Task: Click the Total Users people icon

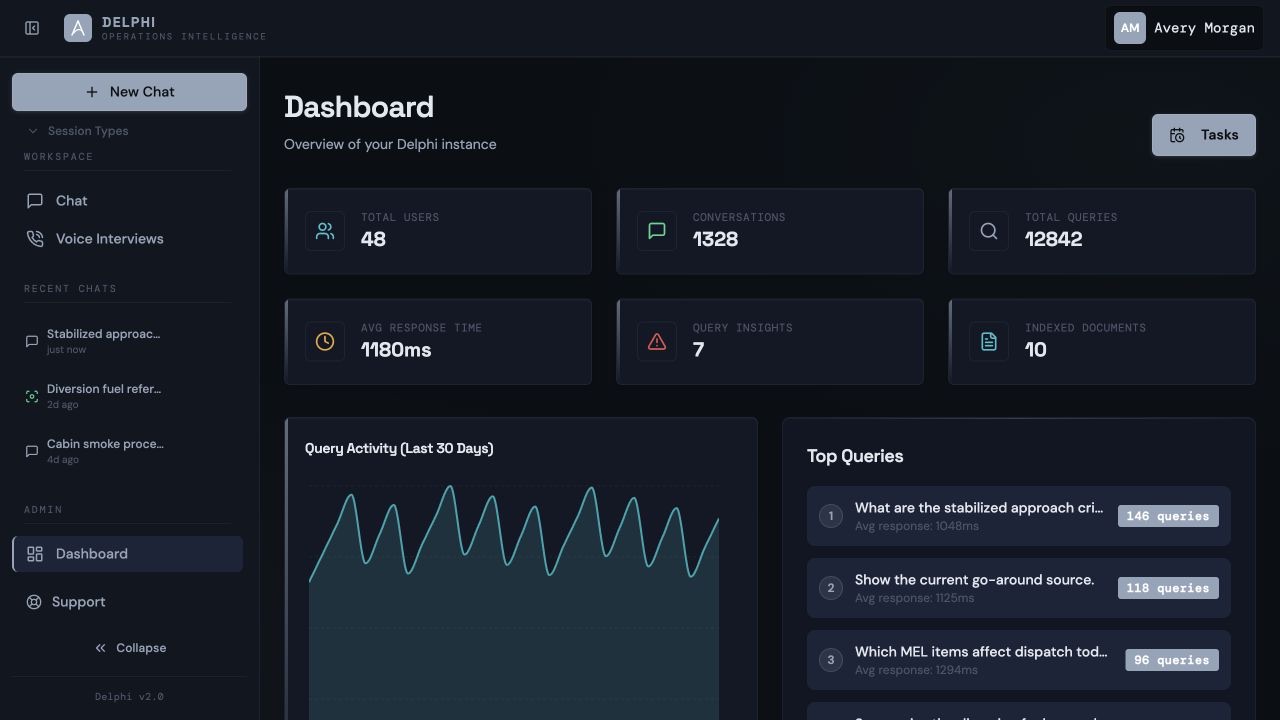Action: pos(325,231)
